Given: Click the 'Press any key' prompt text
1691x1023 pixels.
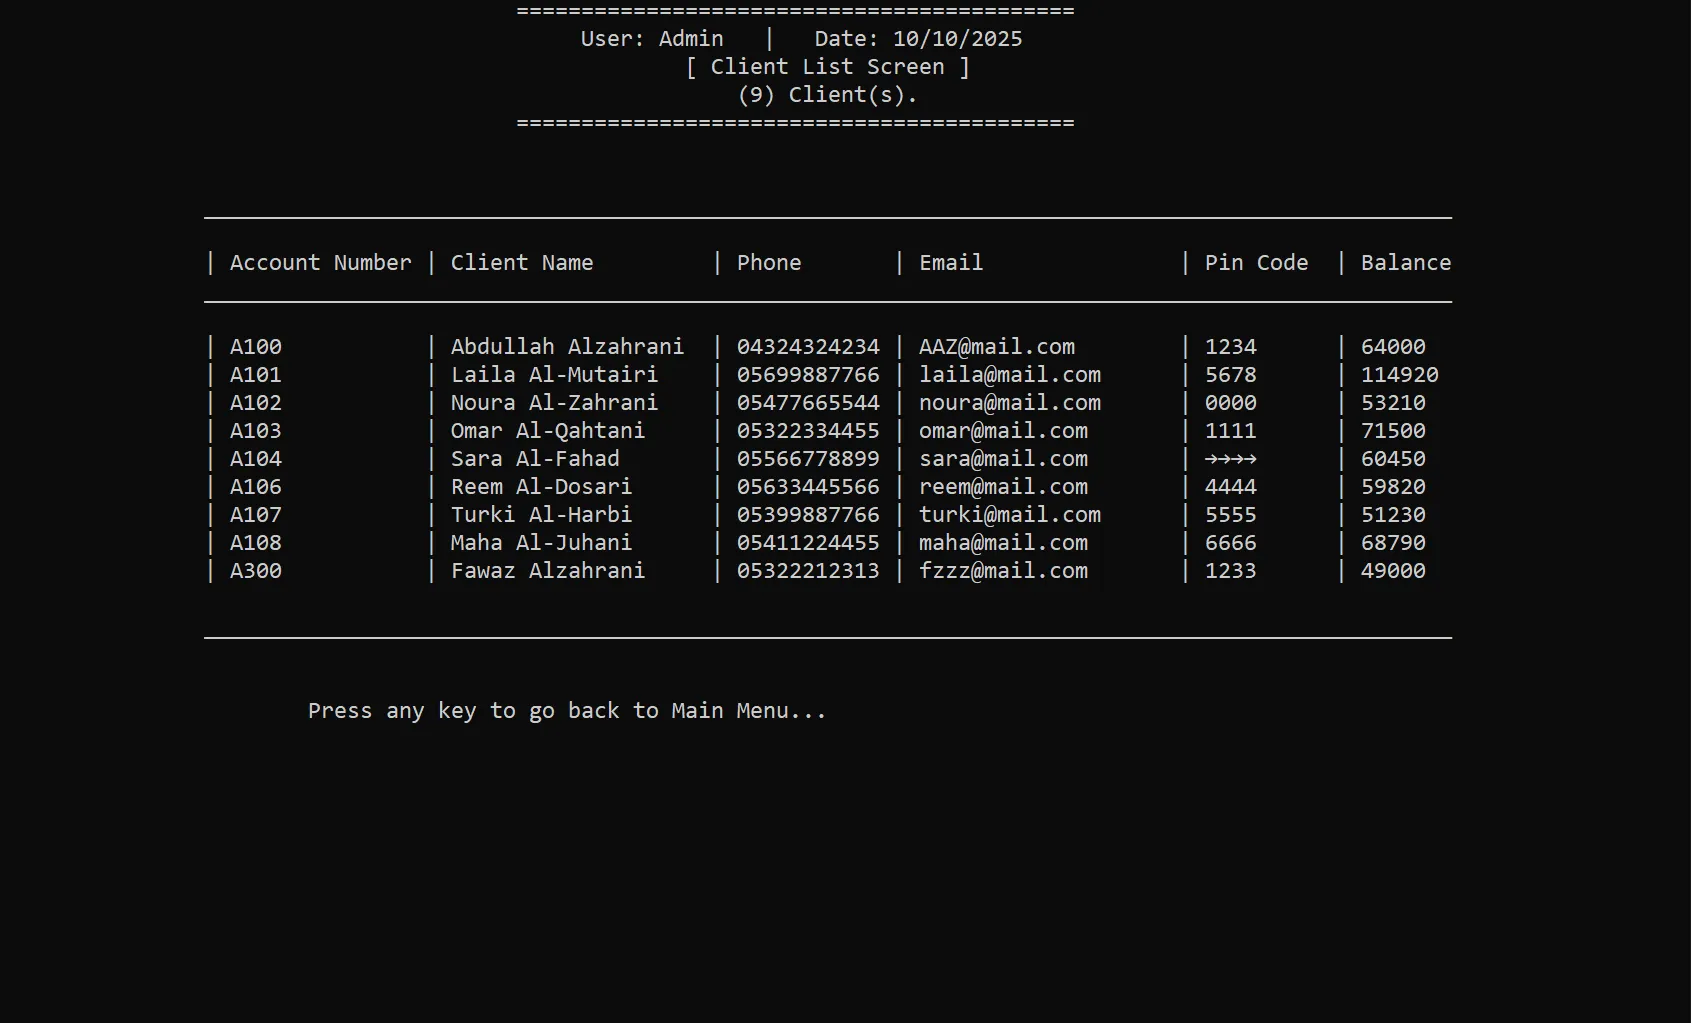Looking at the screenshot, I should tap(567, 711).
